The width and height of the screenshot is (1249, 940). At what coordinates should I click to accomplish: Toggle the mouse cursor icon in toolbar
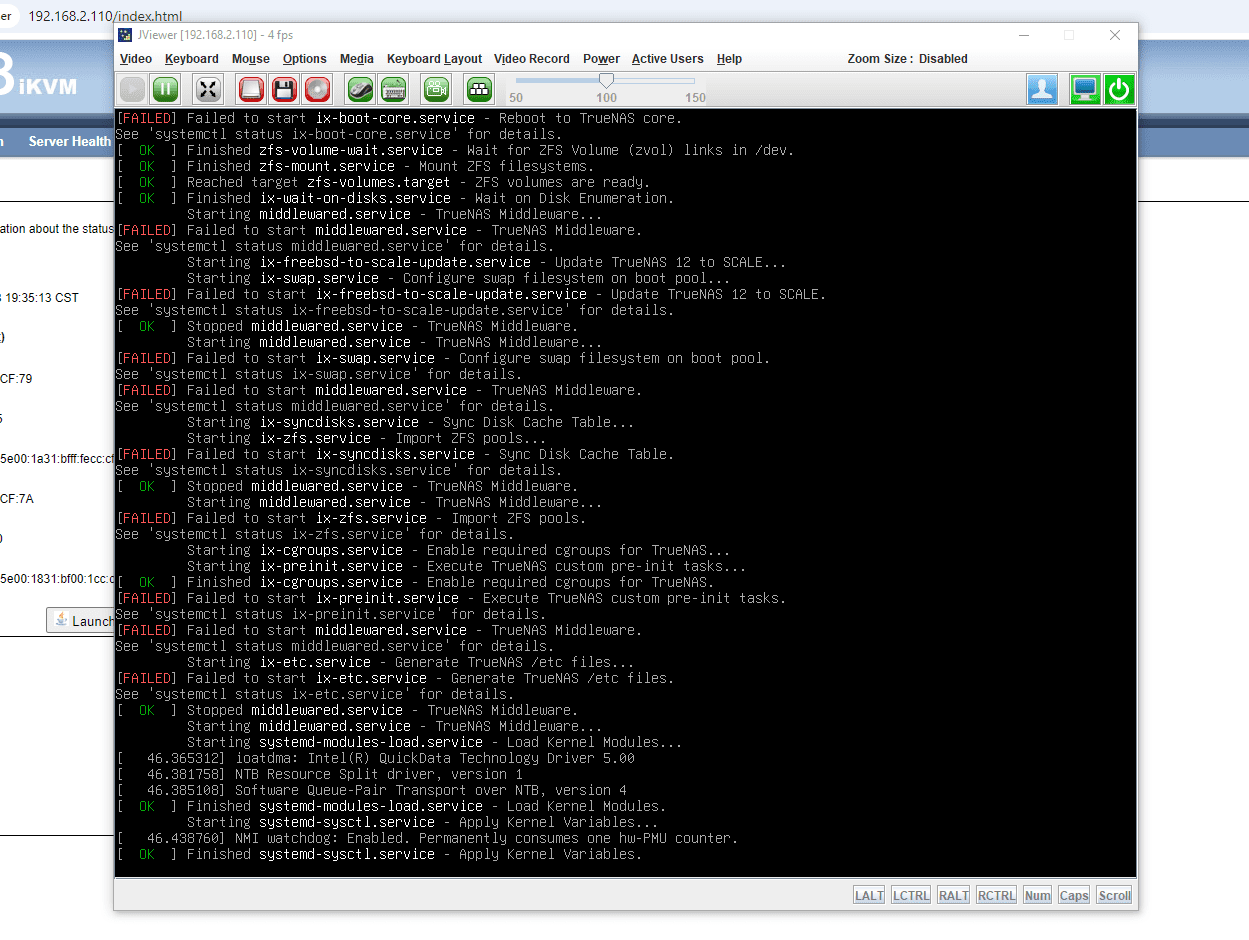pos(360,89)
